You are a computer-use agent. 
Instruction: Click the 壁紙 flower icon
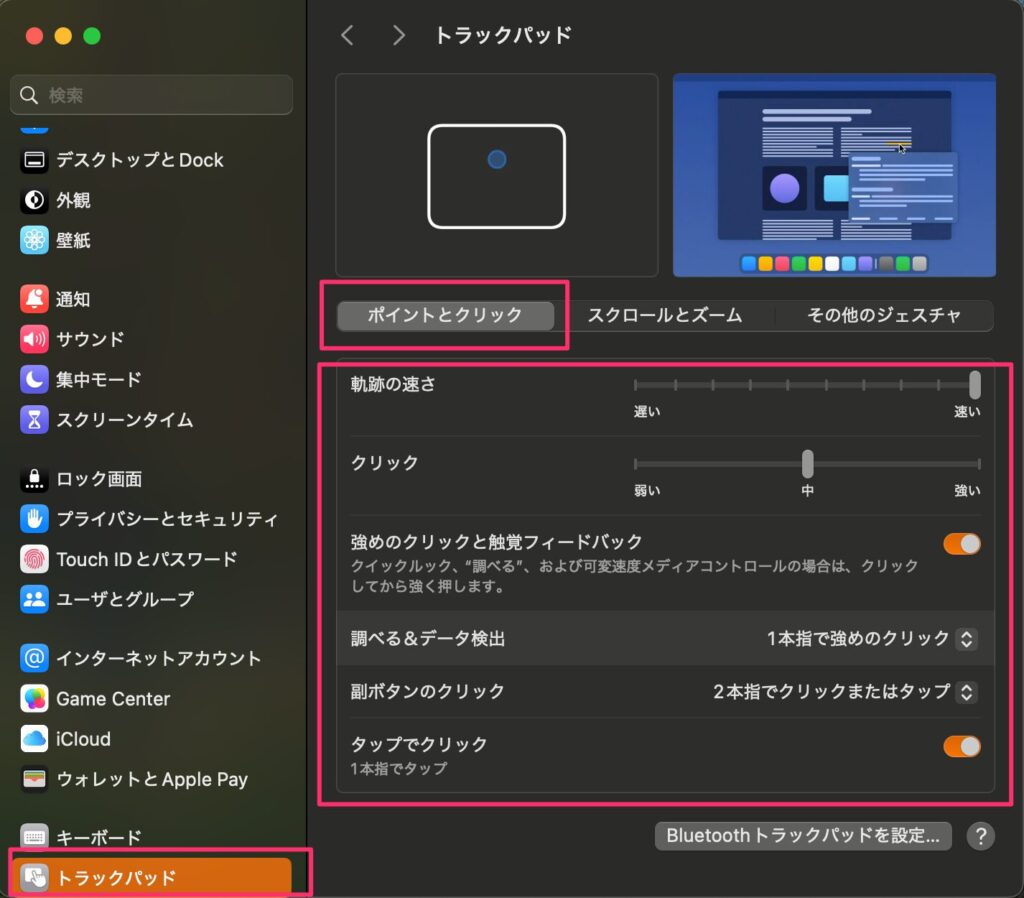(35, 240)
